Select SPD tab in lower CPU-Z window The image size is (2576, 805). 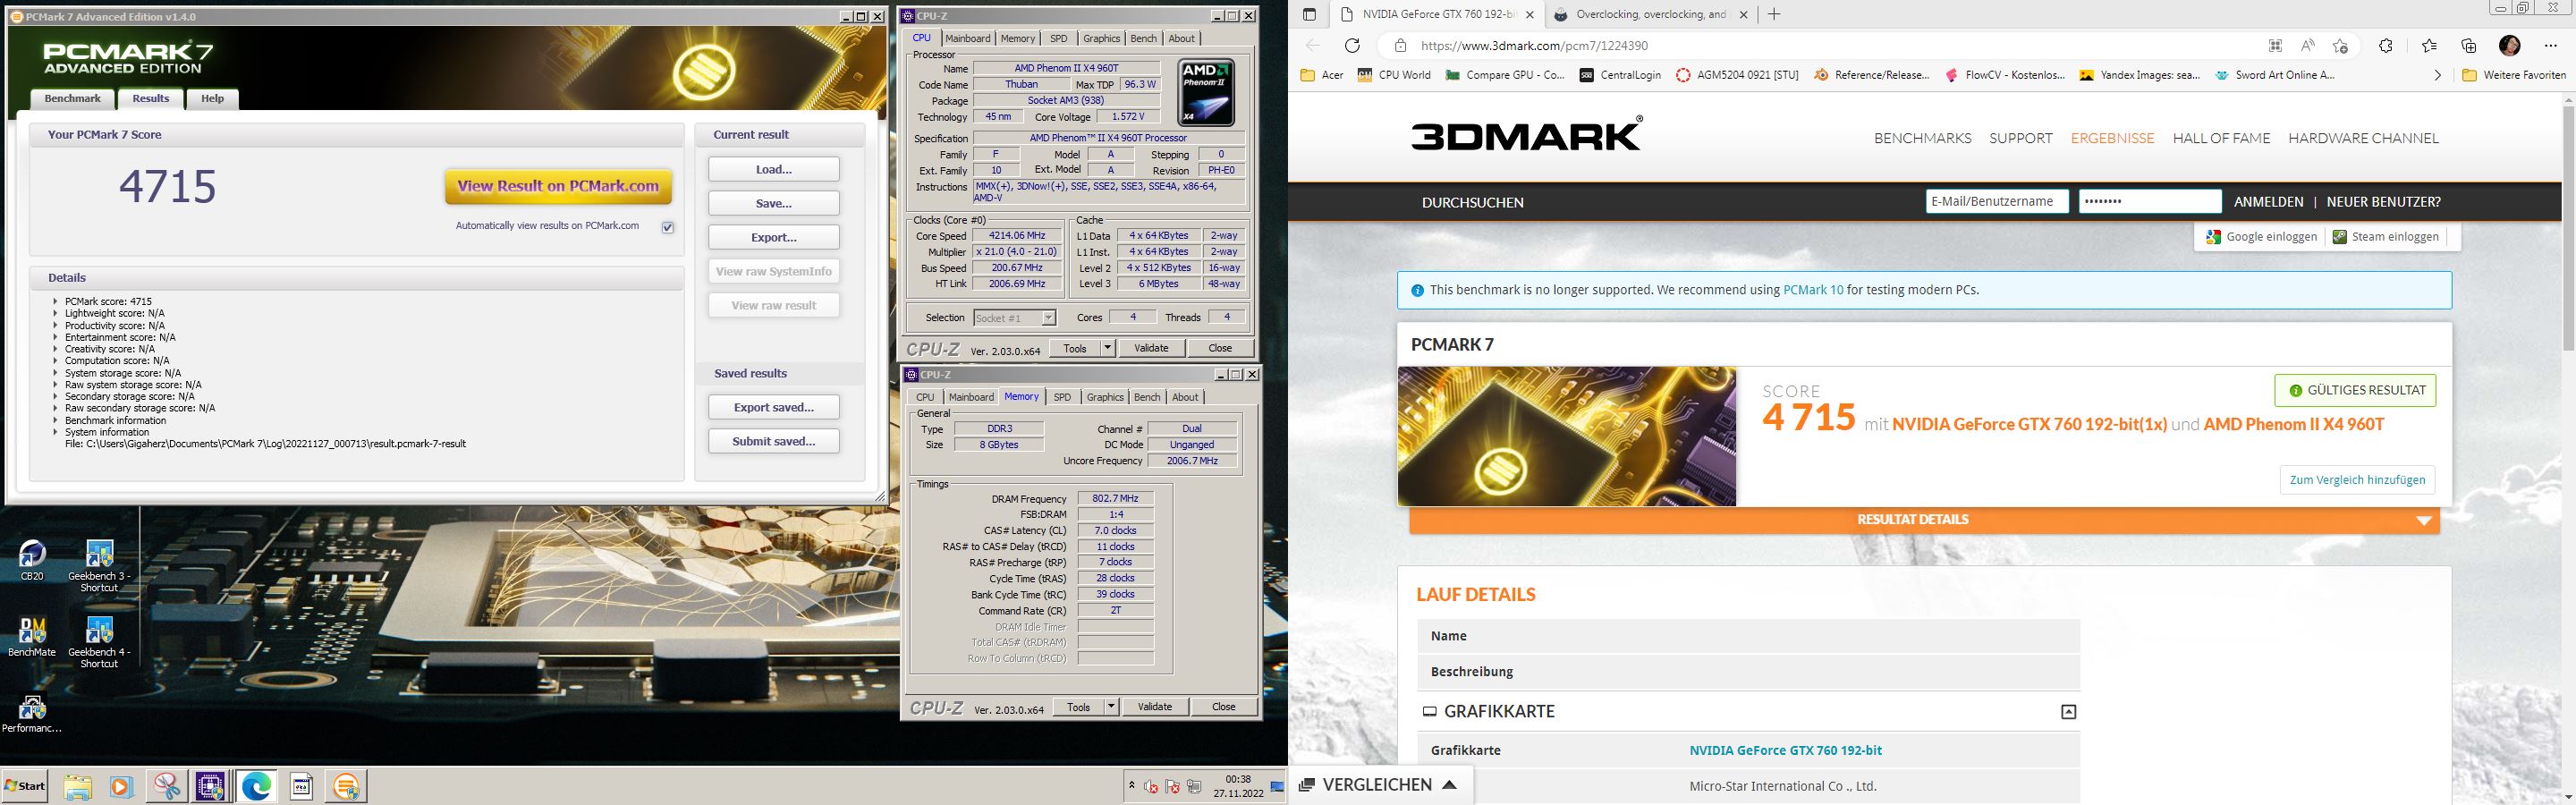click(x=1062, y=397)
